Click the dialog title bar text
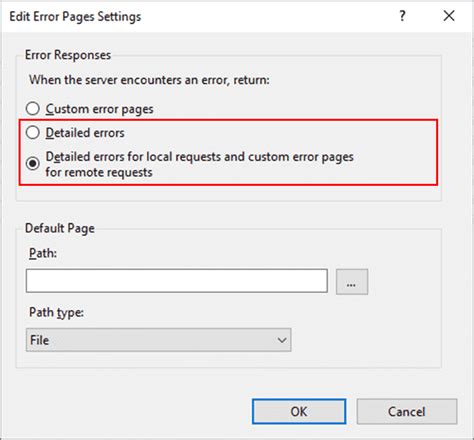The height and width of the screenshot is (440, 474). coord(75,17)
